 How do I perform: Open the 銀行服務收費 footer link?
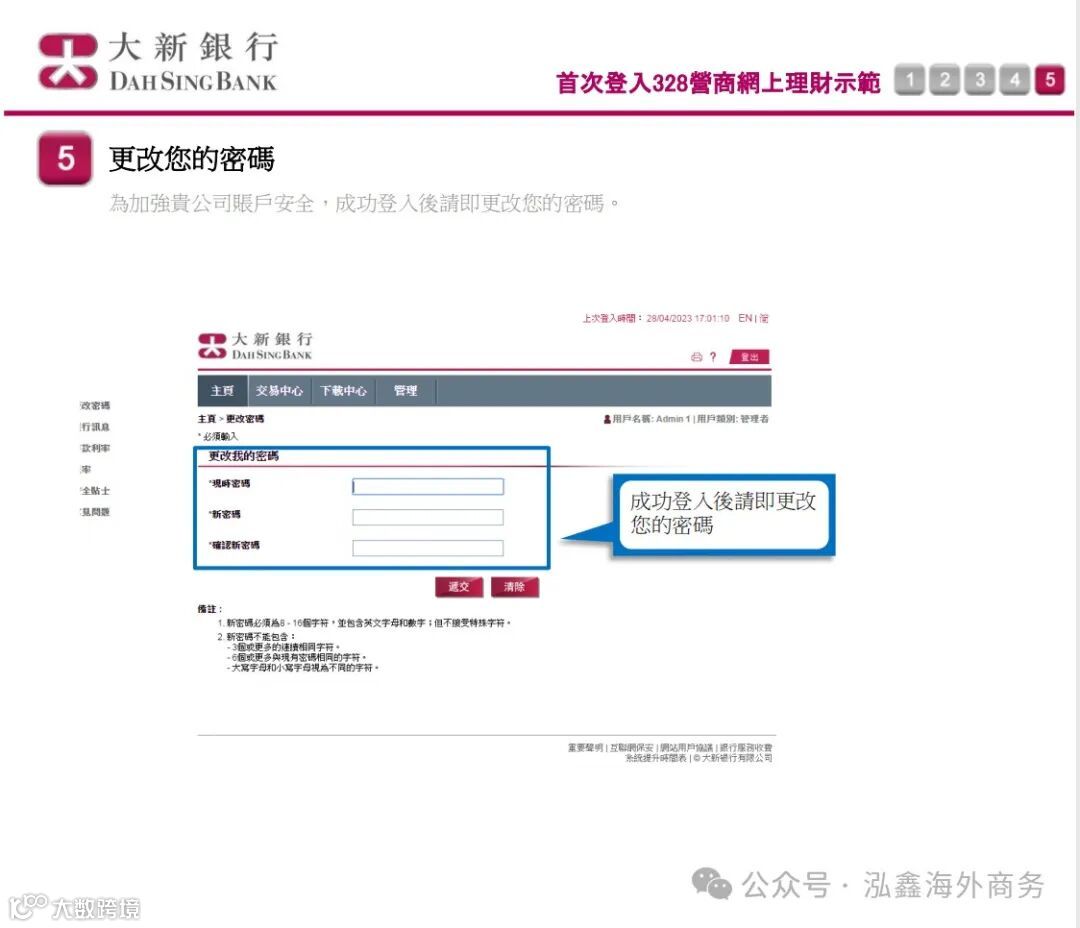click(x=746, y=747)
